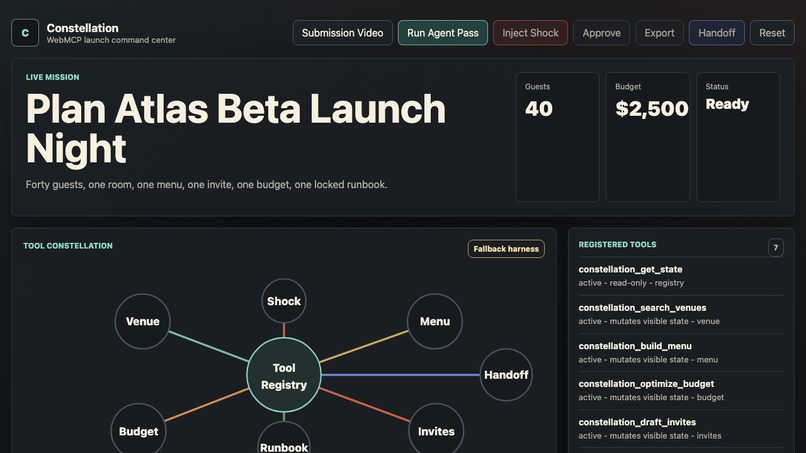Click the "LIVE MISSION" label
This screenshot has height=453, width=806.
[52, 77]
